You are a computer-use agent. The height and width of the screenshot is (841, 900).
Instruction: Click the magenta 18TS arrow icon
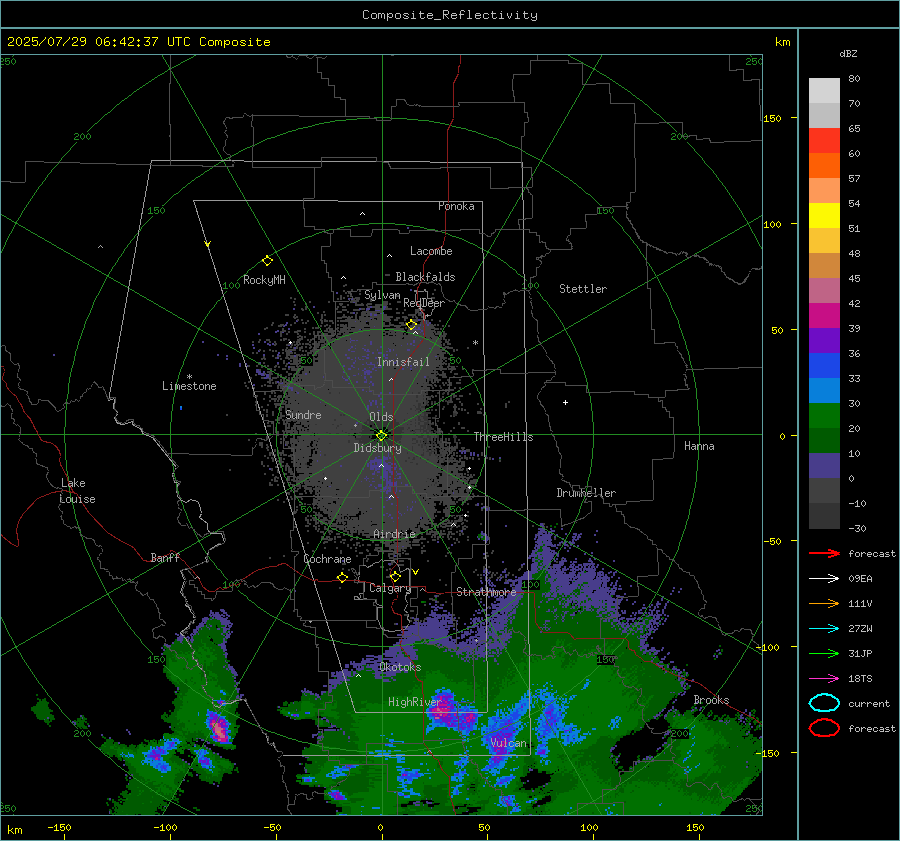[824, 679]
